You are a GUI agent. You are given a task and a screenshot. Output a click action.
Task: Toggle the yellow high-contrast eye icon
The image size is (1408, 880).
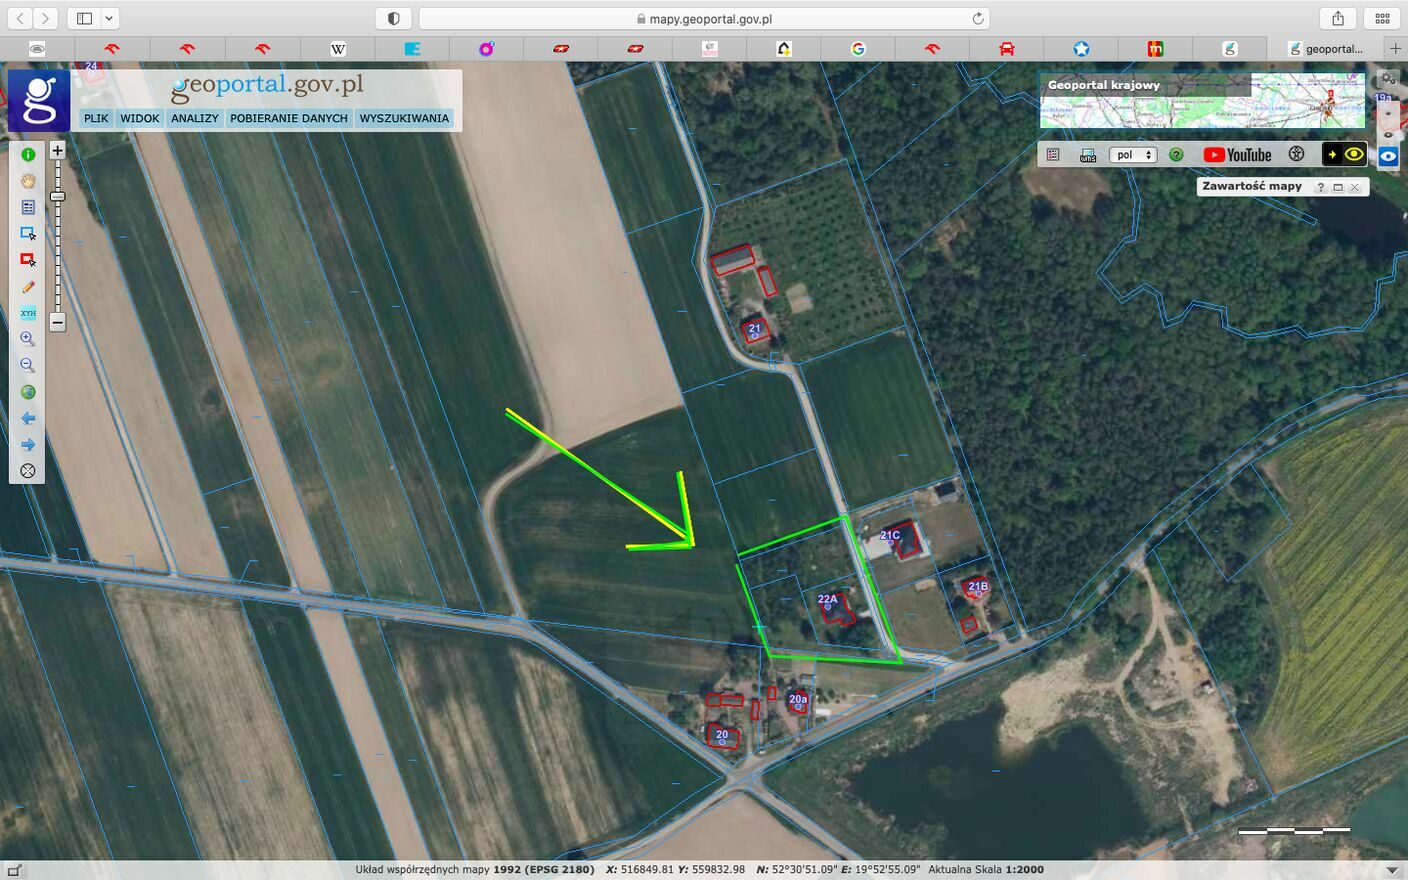pos(1354,154)
